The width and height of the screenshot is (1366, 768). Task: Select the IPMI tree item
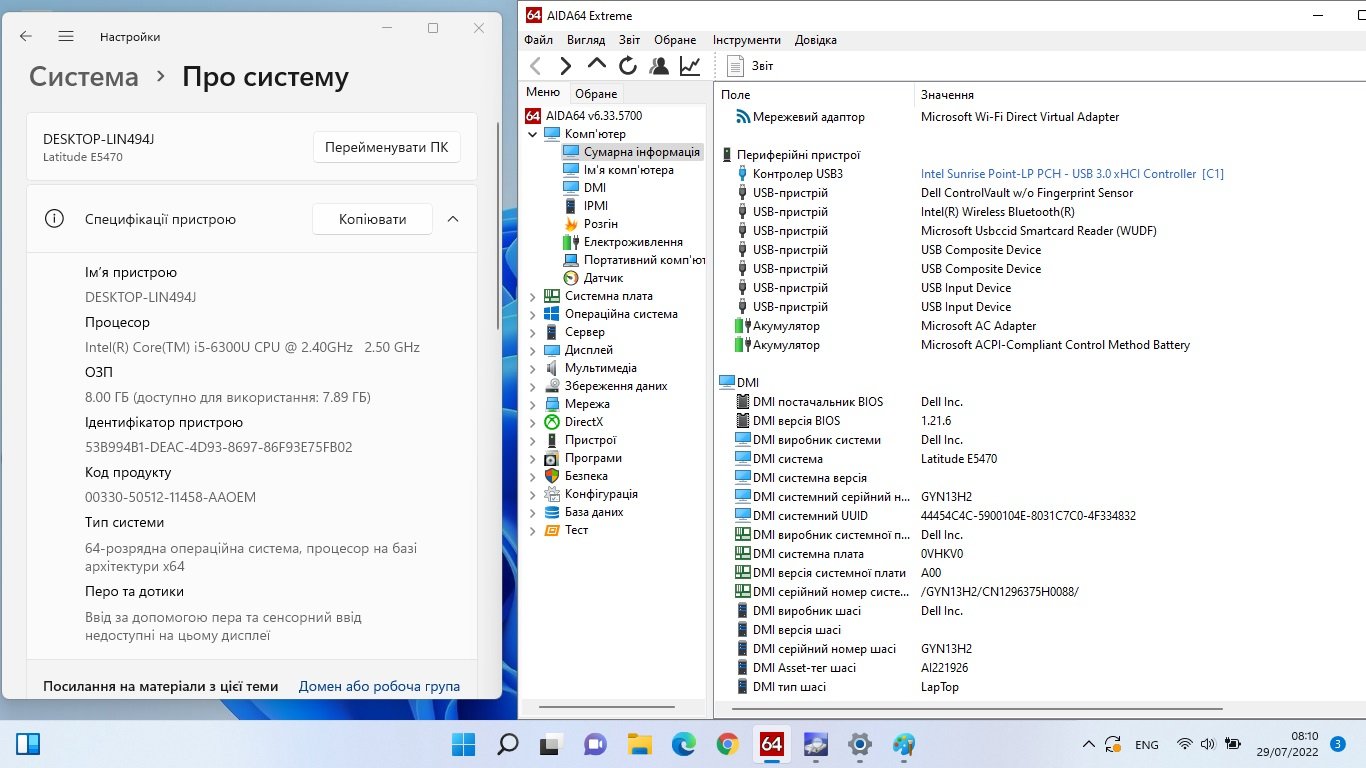coord(596,206)
